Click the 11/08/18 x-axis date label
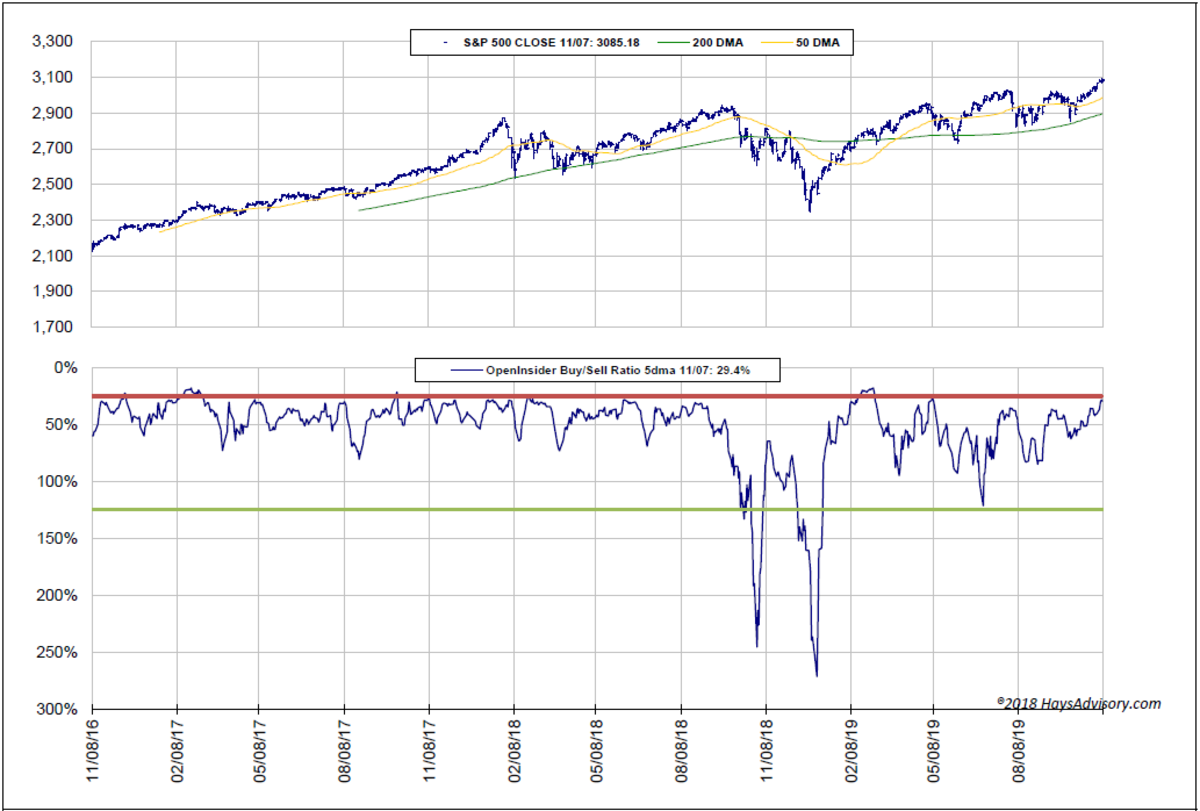This screenshot has width=1200, height=811. [x=767, y=749]
